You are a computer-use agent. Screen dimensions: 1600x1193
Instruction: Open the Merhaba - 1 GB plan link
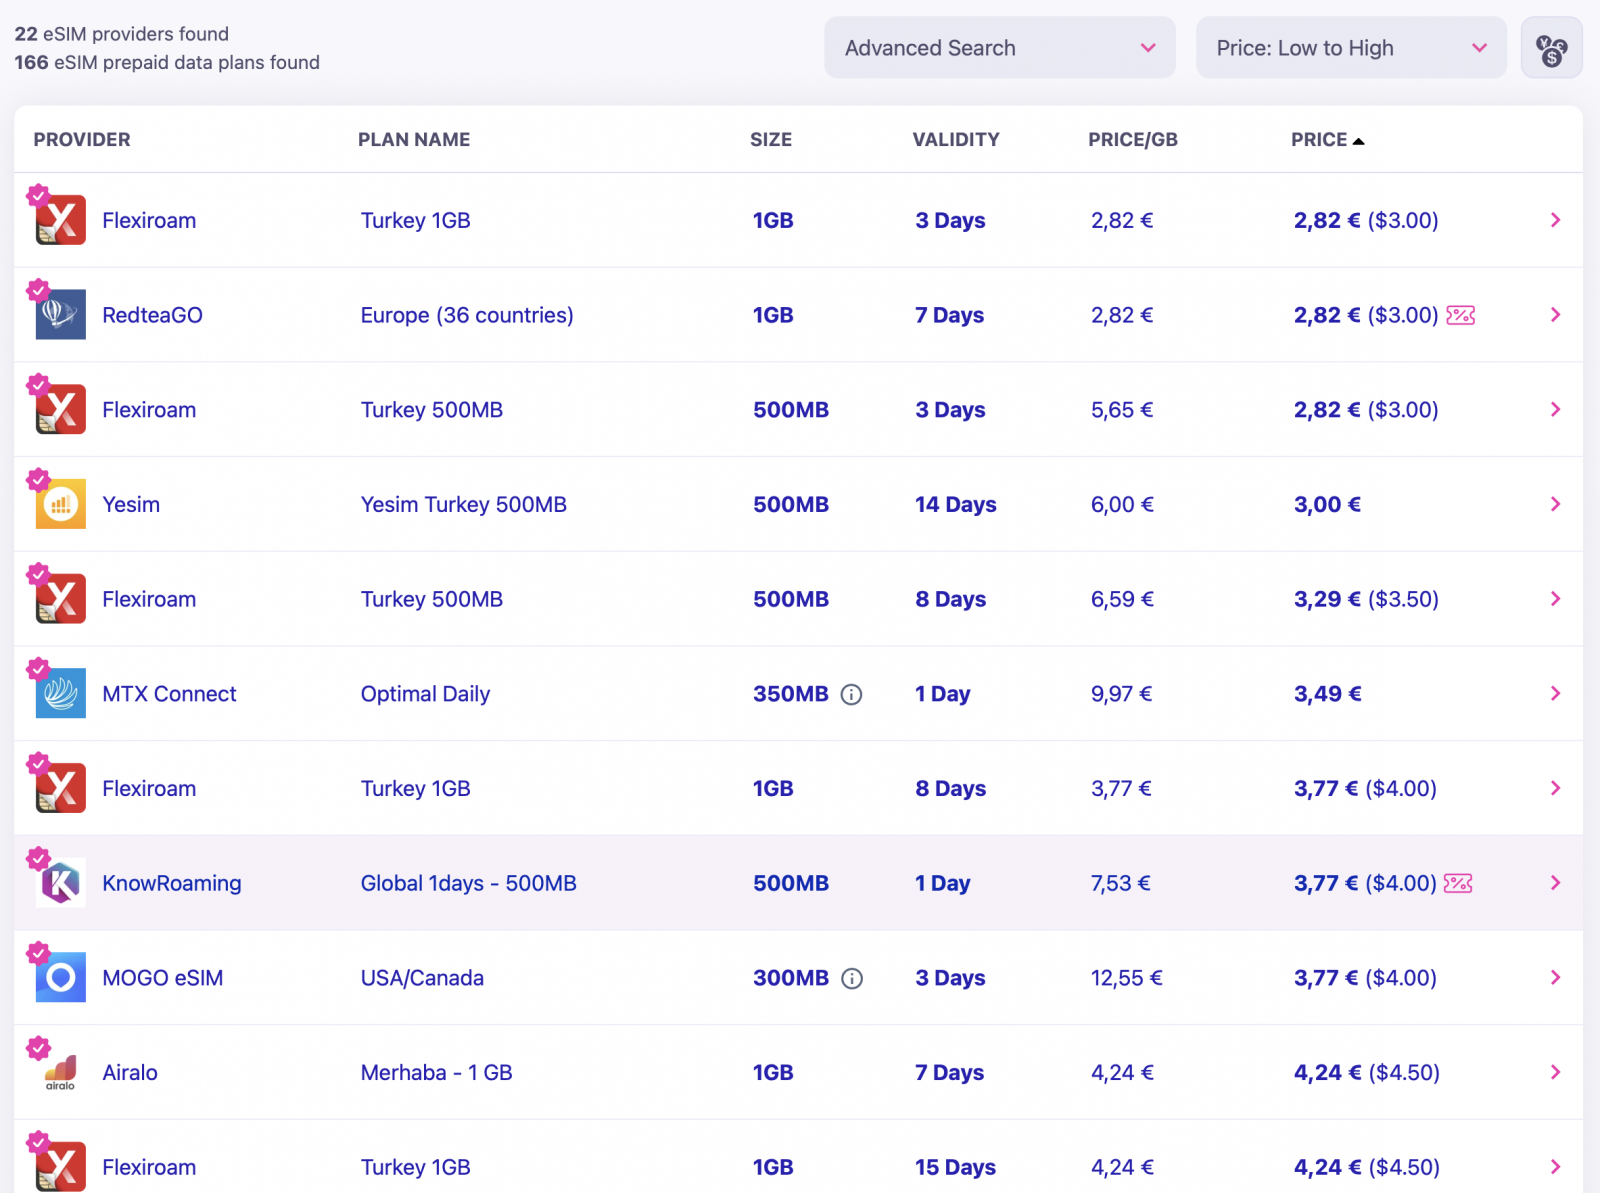click(436, 1072)
